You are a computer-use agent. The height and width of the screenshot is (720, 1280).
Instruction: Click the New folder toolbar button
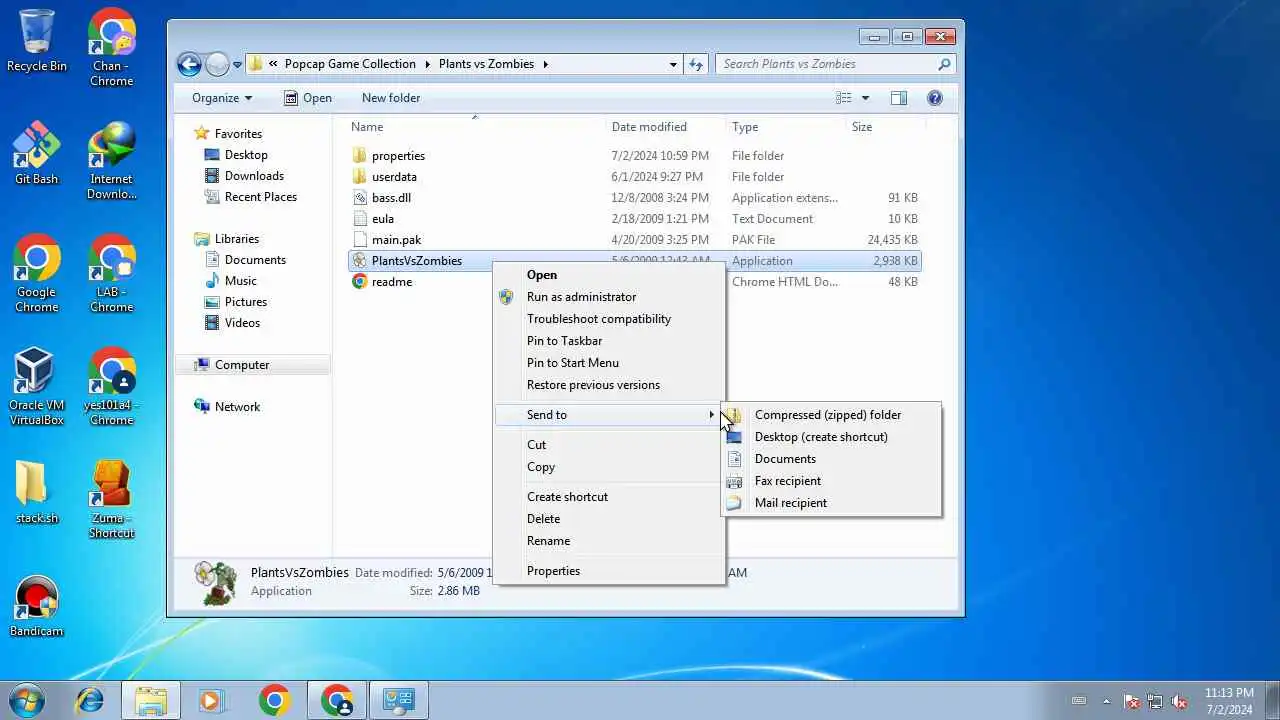pos(391,98)
